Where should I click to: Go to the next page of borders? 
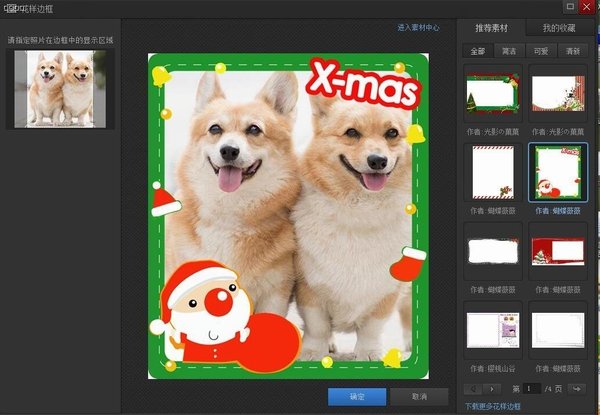(x=491, y=389)
